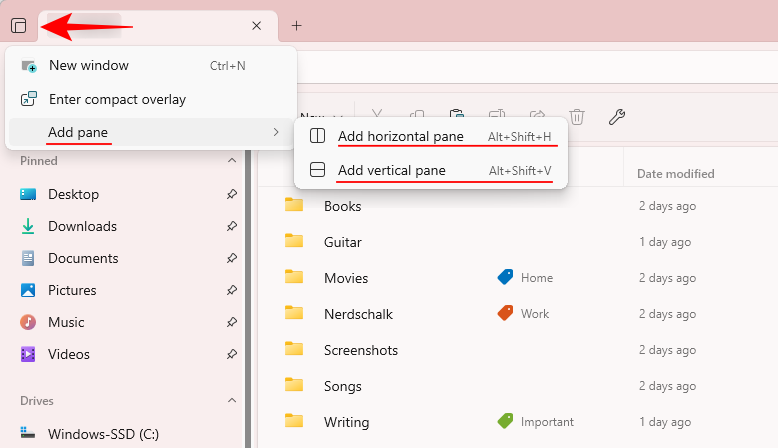Viewport: 778px width, 448px height.
Task: Choose Add vertical pane
Action: (x=391, y=170)
